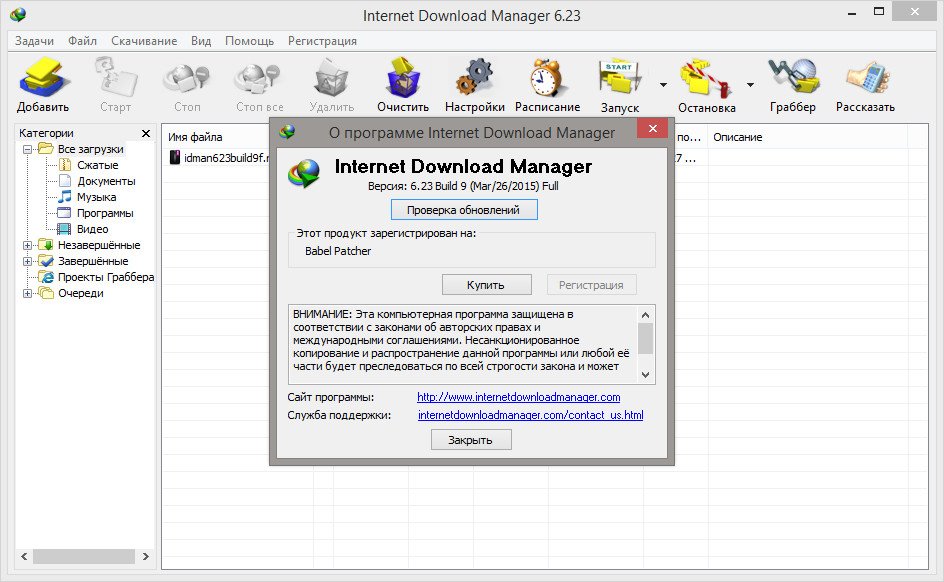The image size is (944, 582).
Task: Click the Очереди folders icon
Action: click(x=46, y=293)
